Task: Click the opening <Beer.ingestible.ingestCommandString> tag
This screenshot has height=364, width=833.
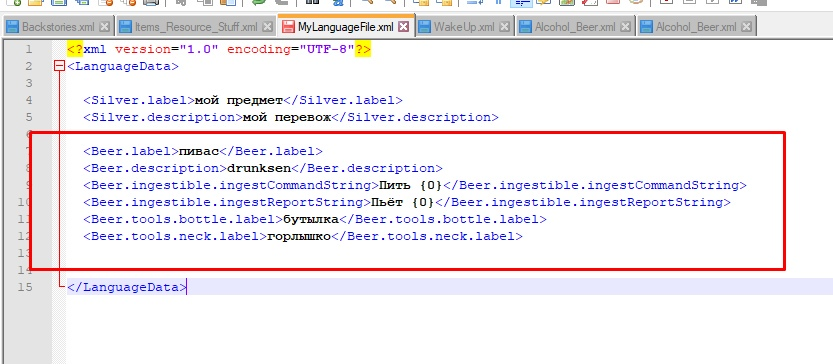Action: [x=231, y=185]
